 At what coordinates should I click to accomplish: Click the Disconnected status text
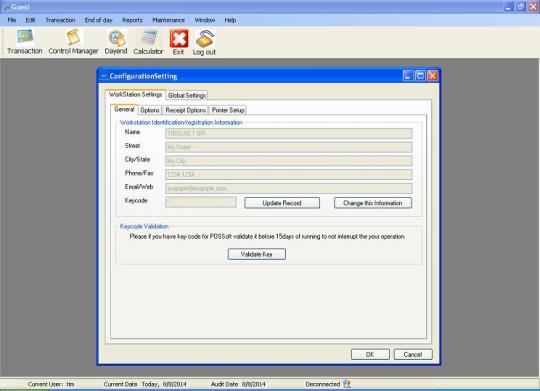(x=323, y=384)
